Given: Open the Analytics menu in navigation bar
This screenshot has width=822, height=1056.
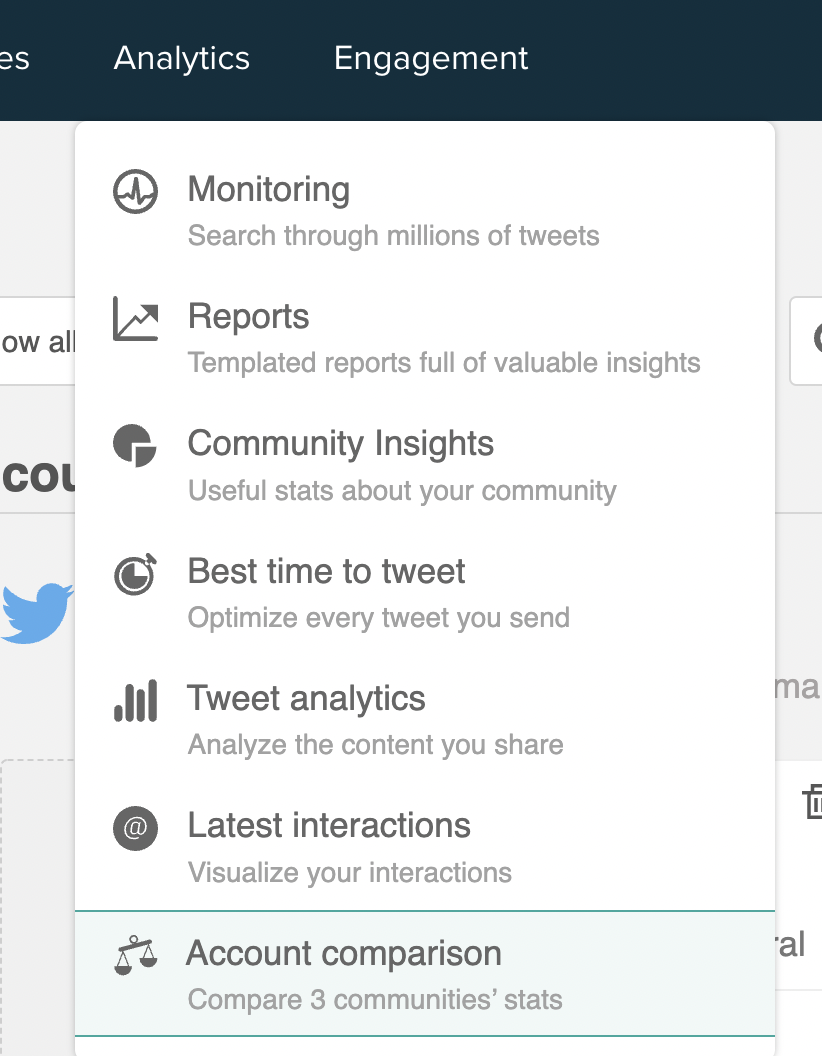Looking at the screenshot, I should click(182, 58).
